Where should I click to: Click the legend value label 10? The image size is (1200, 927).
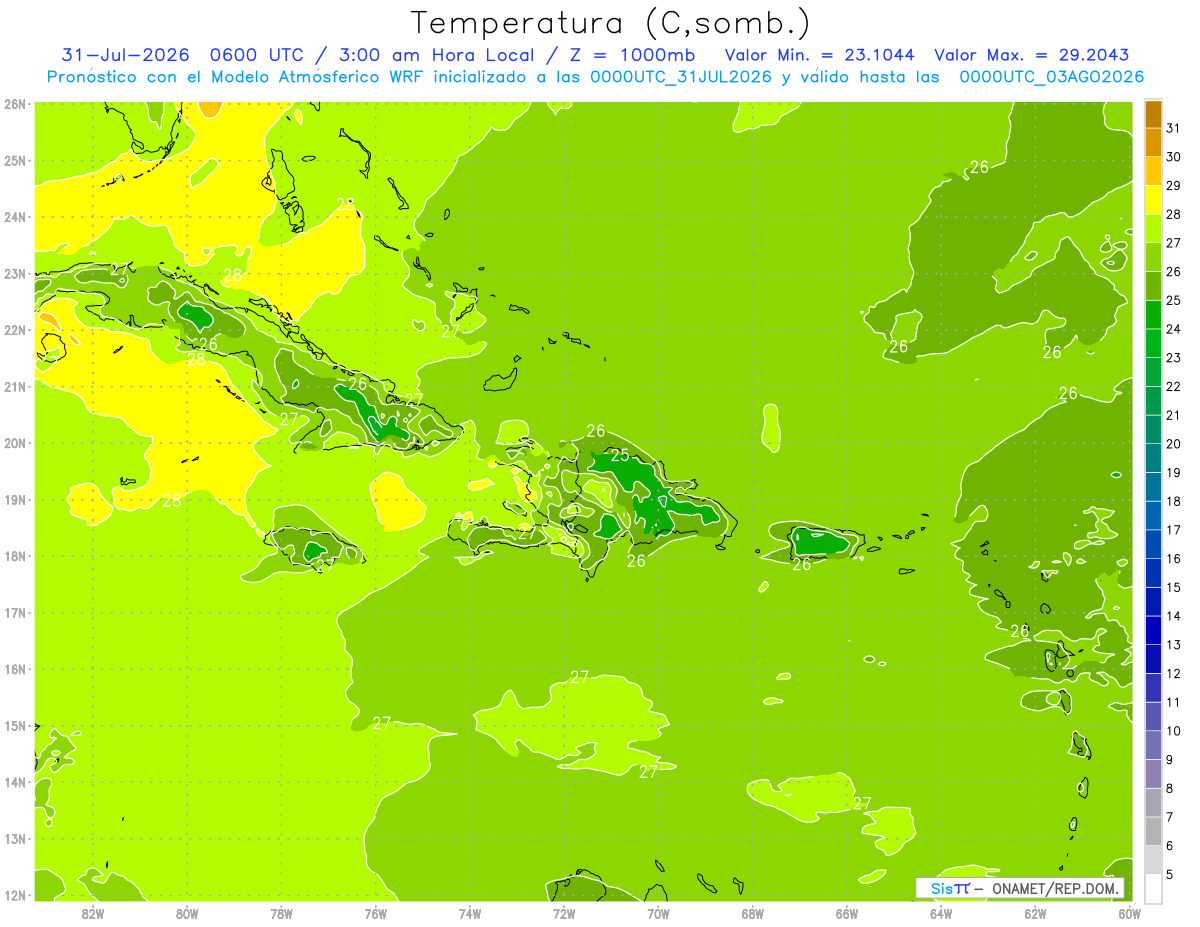point(1173,731)
